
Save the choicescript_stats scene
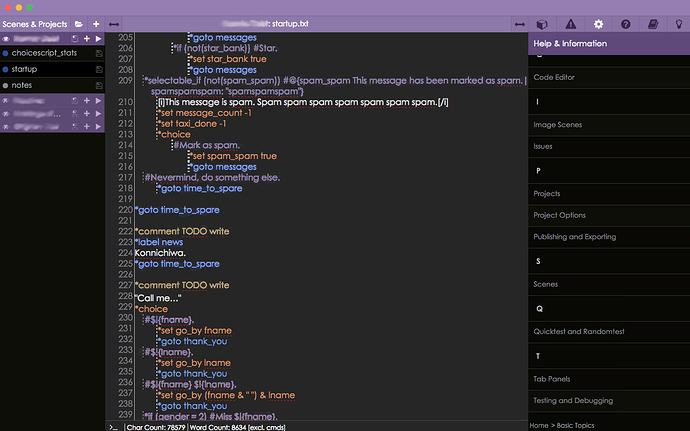[x=99, y=53]
